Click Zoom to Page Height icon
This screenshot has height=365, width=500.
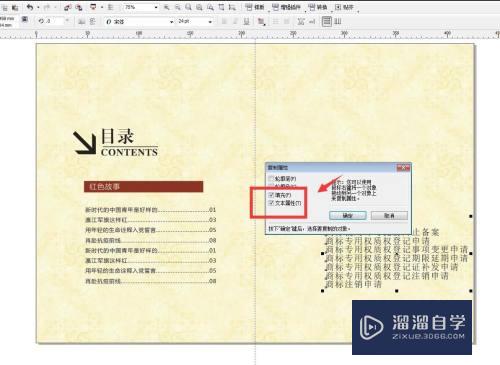[x=232, y=7]
